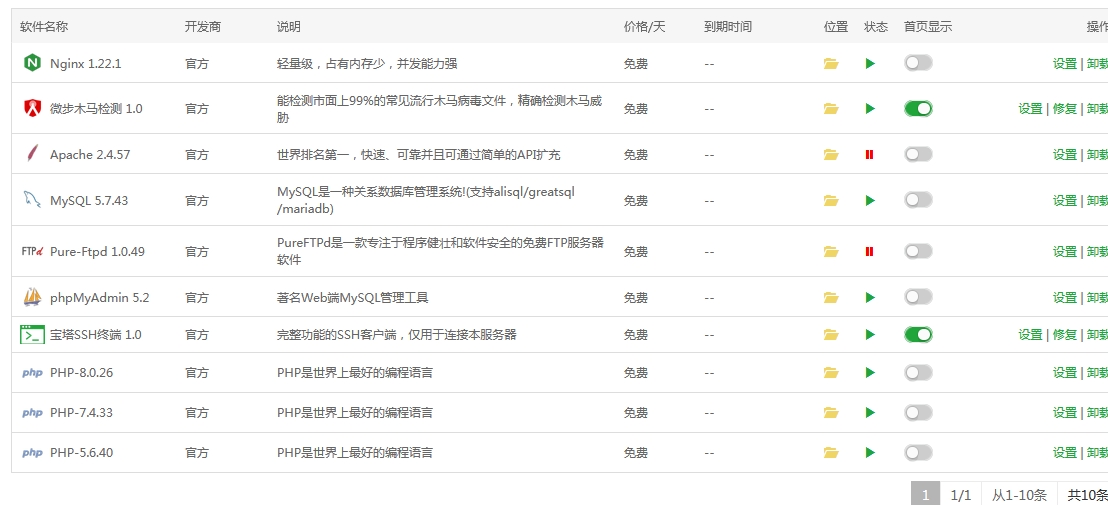Screen dimensions: 1108x505
Task: Click the PHP-7.4.33 running status icon
Action: [870, 412]
